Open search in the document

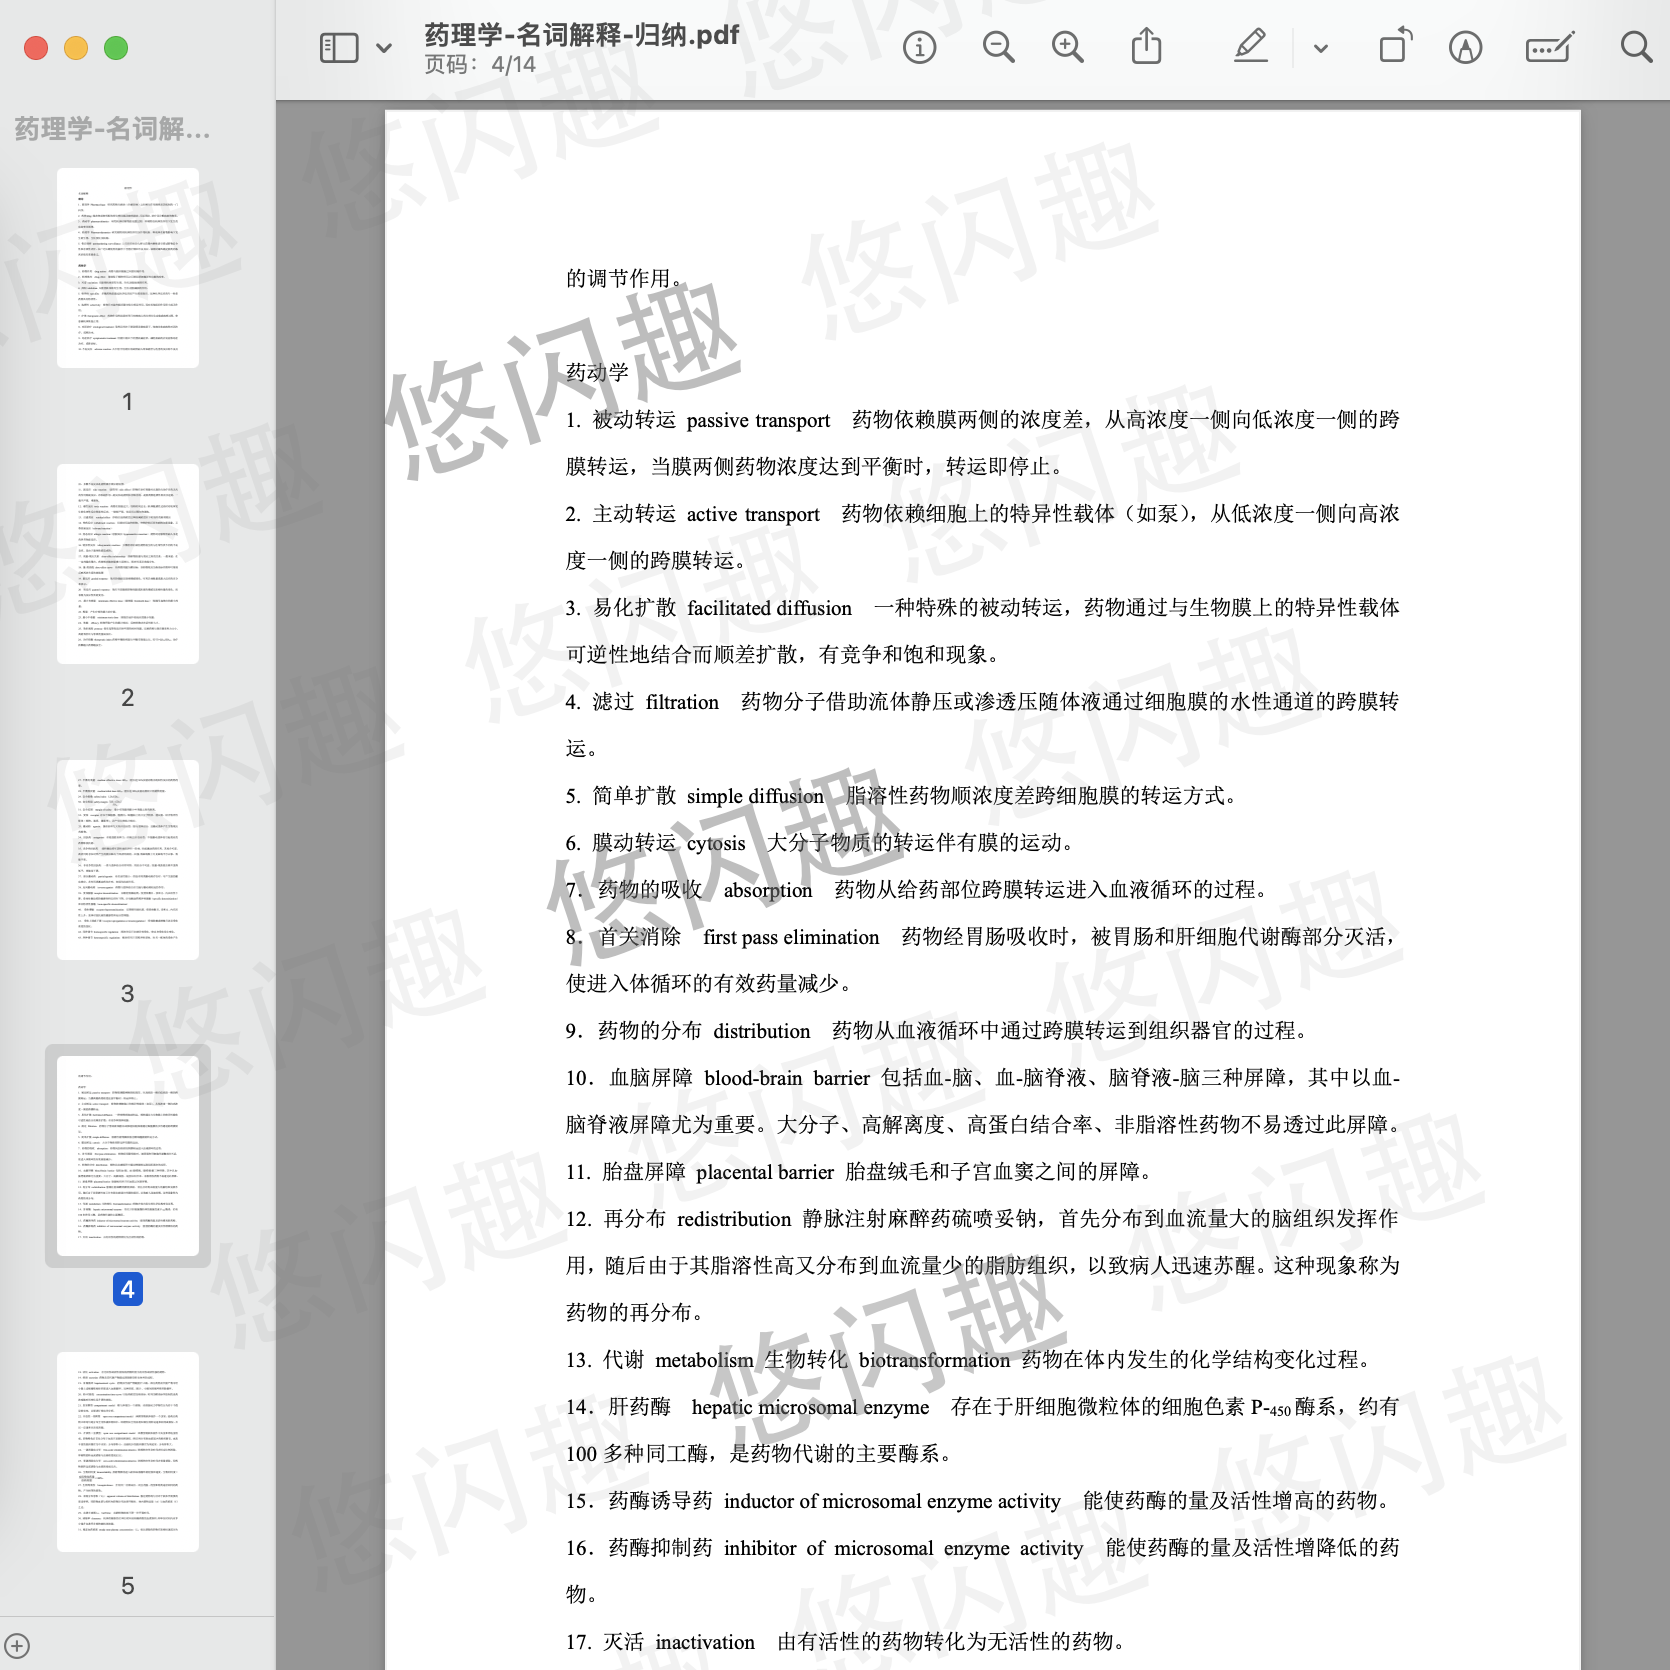pyautogui.click(x=1636, y=48)
